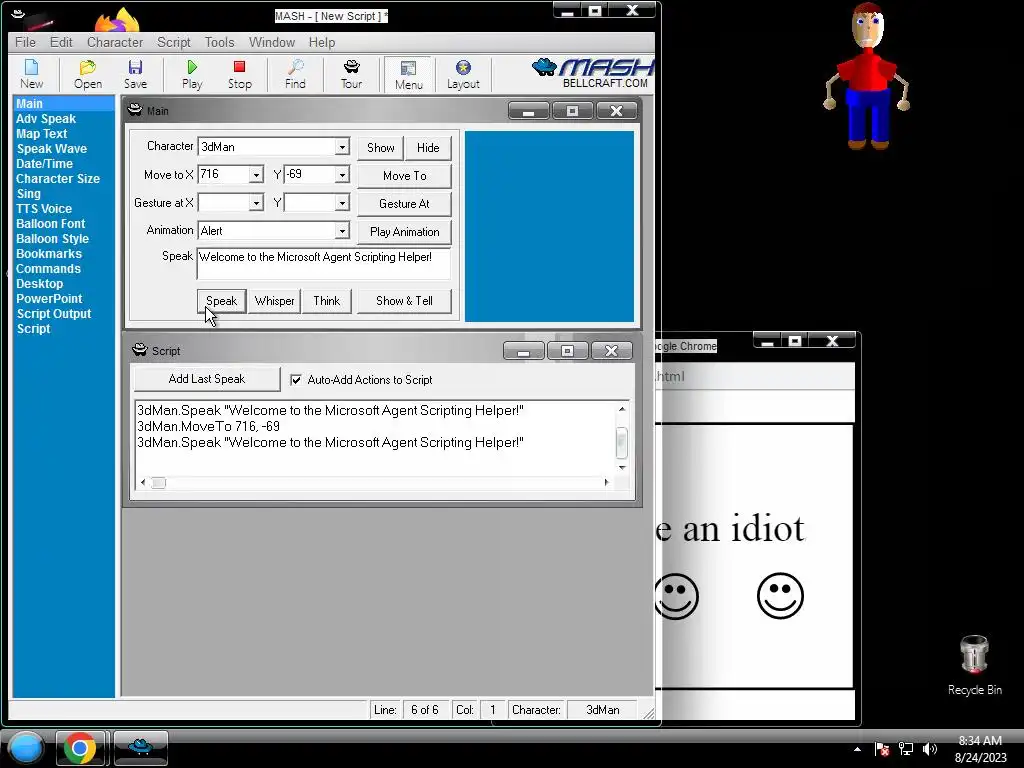Start the Tour from the toolbar
Viewport: 1024px width, 768px height.
pos(351,74)
